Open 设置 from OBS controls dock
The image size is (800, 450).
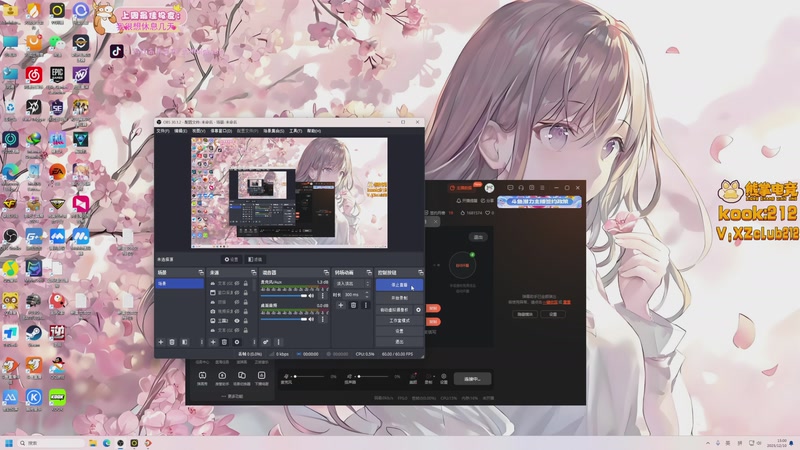[x=399, y=331]
